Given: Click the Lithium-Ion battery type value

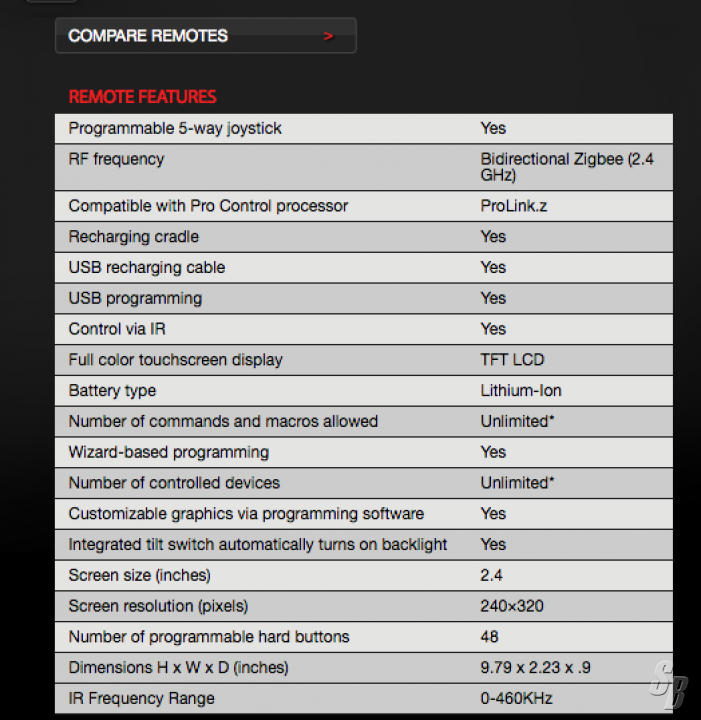Looking at the screenshot, I should 520,391.
